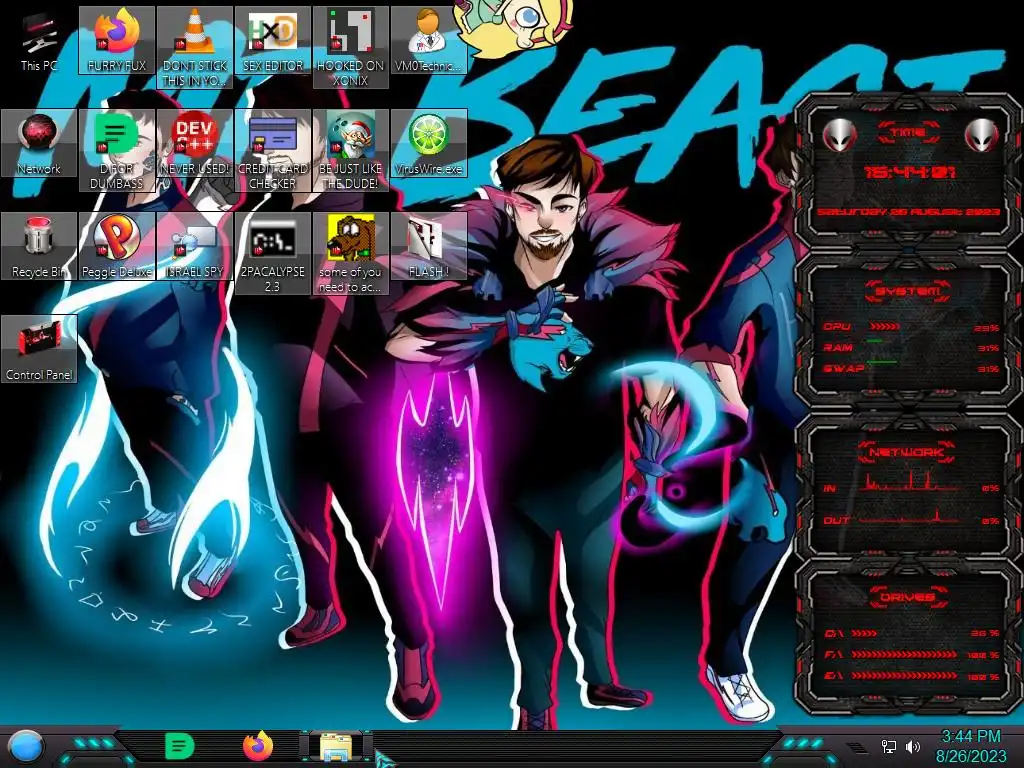The image size is (1024, 768).
Task: Click the DRIVES widget header
Action: (x=907, y=598)
